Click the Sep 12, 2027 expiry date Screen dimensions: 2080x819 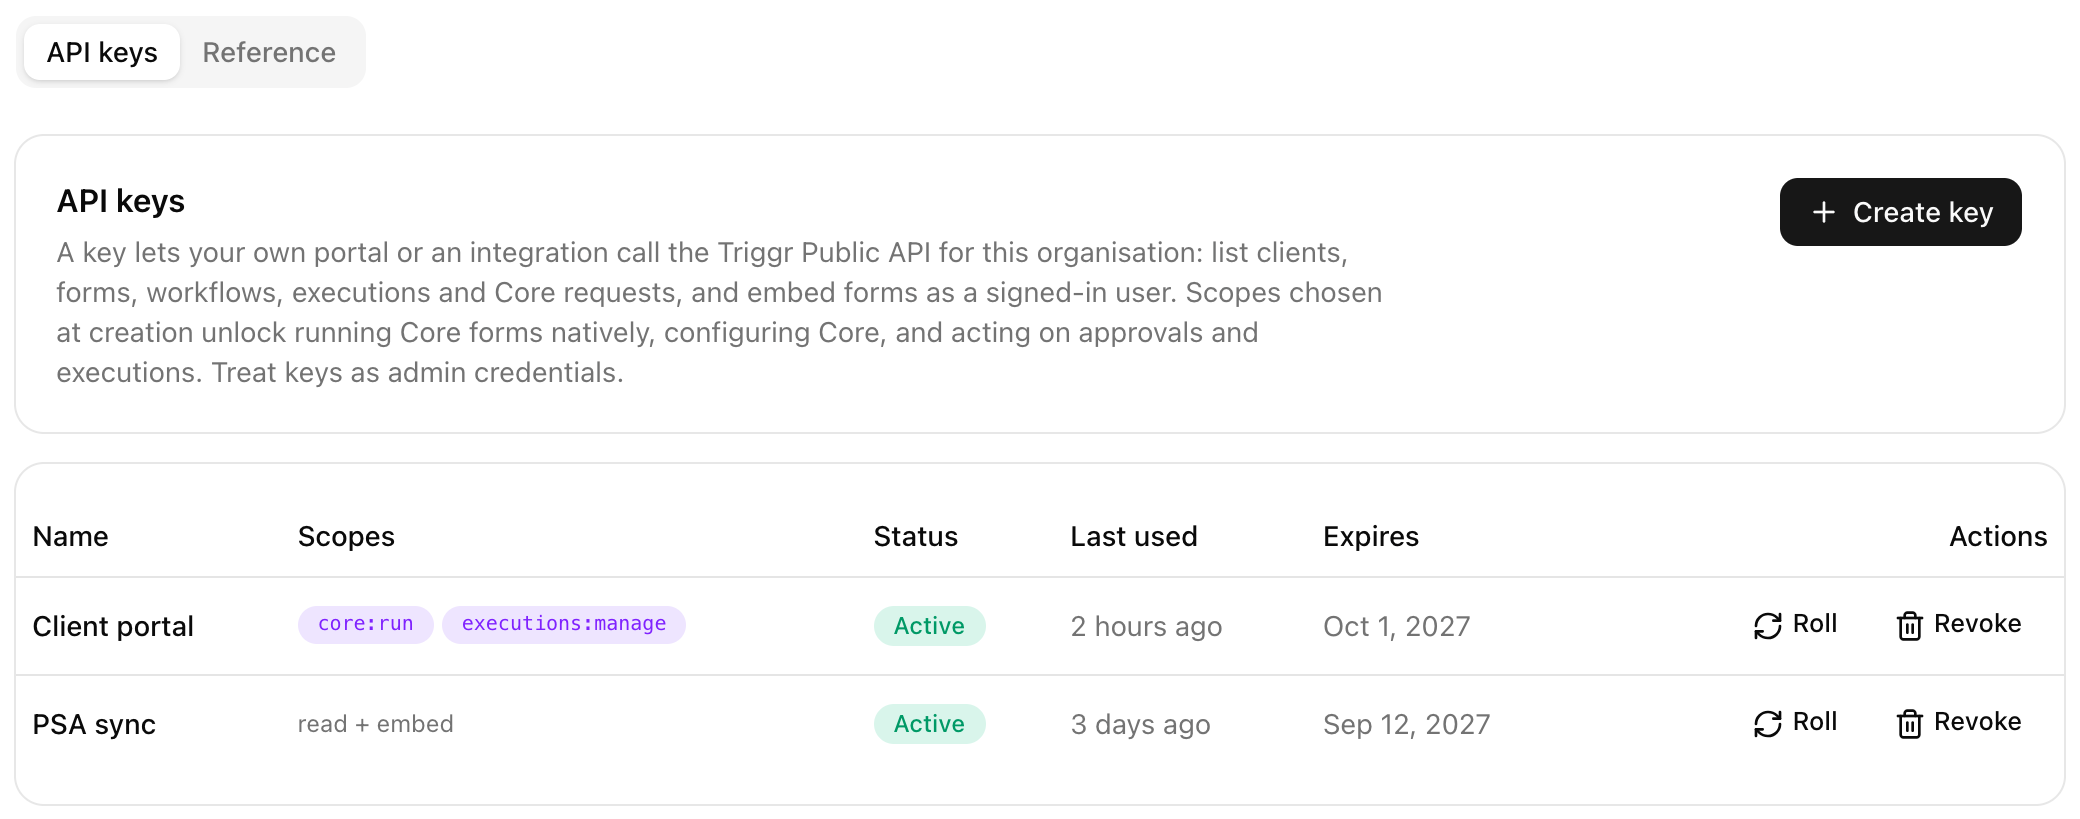tap(1406, 724)
